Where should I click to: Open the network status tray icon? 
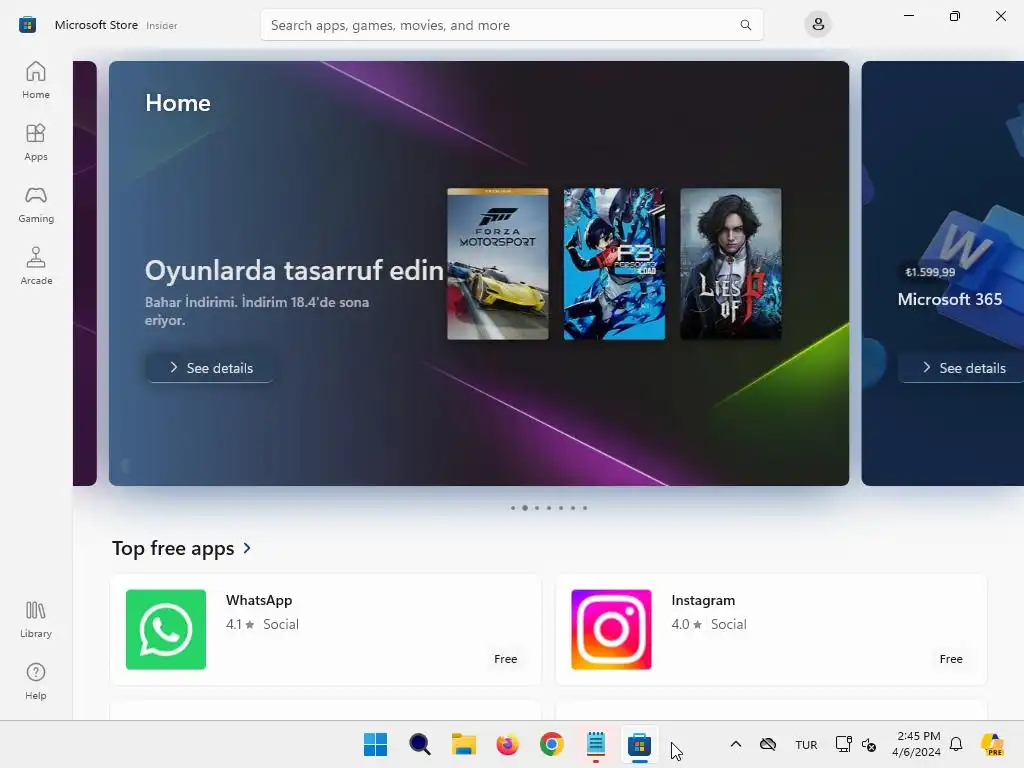[844, 744]
